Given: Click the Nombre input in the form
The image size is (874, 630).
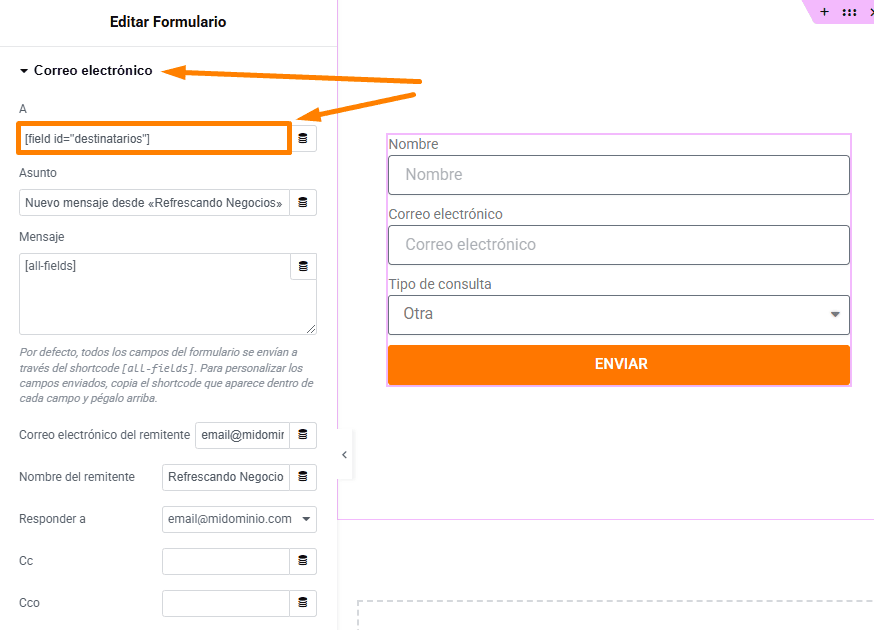Looking at the screenshot, I should pos(619,175).
